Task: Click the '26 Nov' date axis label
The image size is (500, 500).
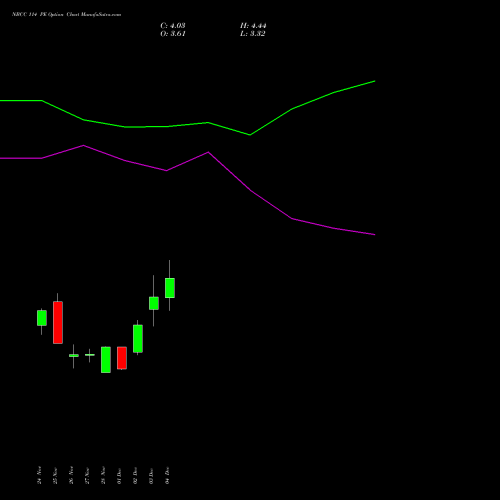Action: 71,475
